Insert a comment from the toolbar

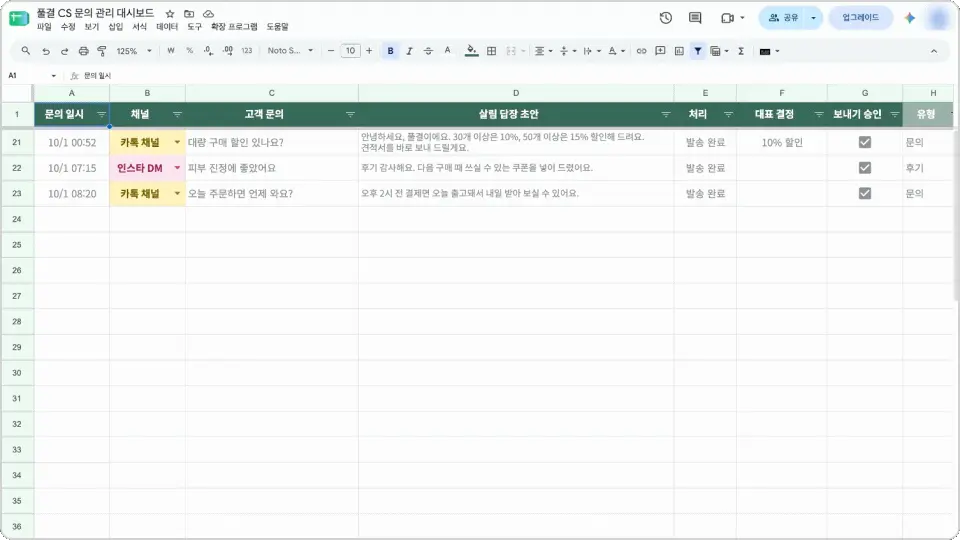[660, 51]
